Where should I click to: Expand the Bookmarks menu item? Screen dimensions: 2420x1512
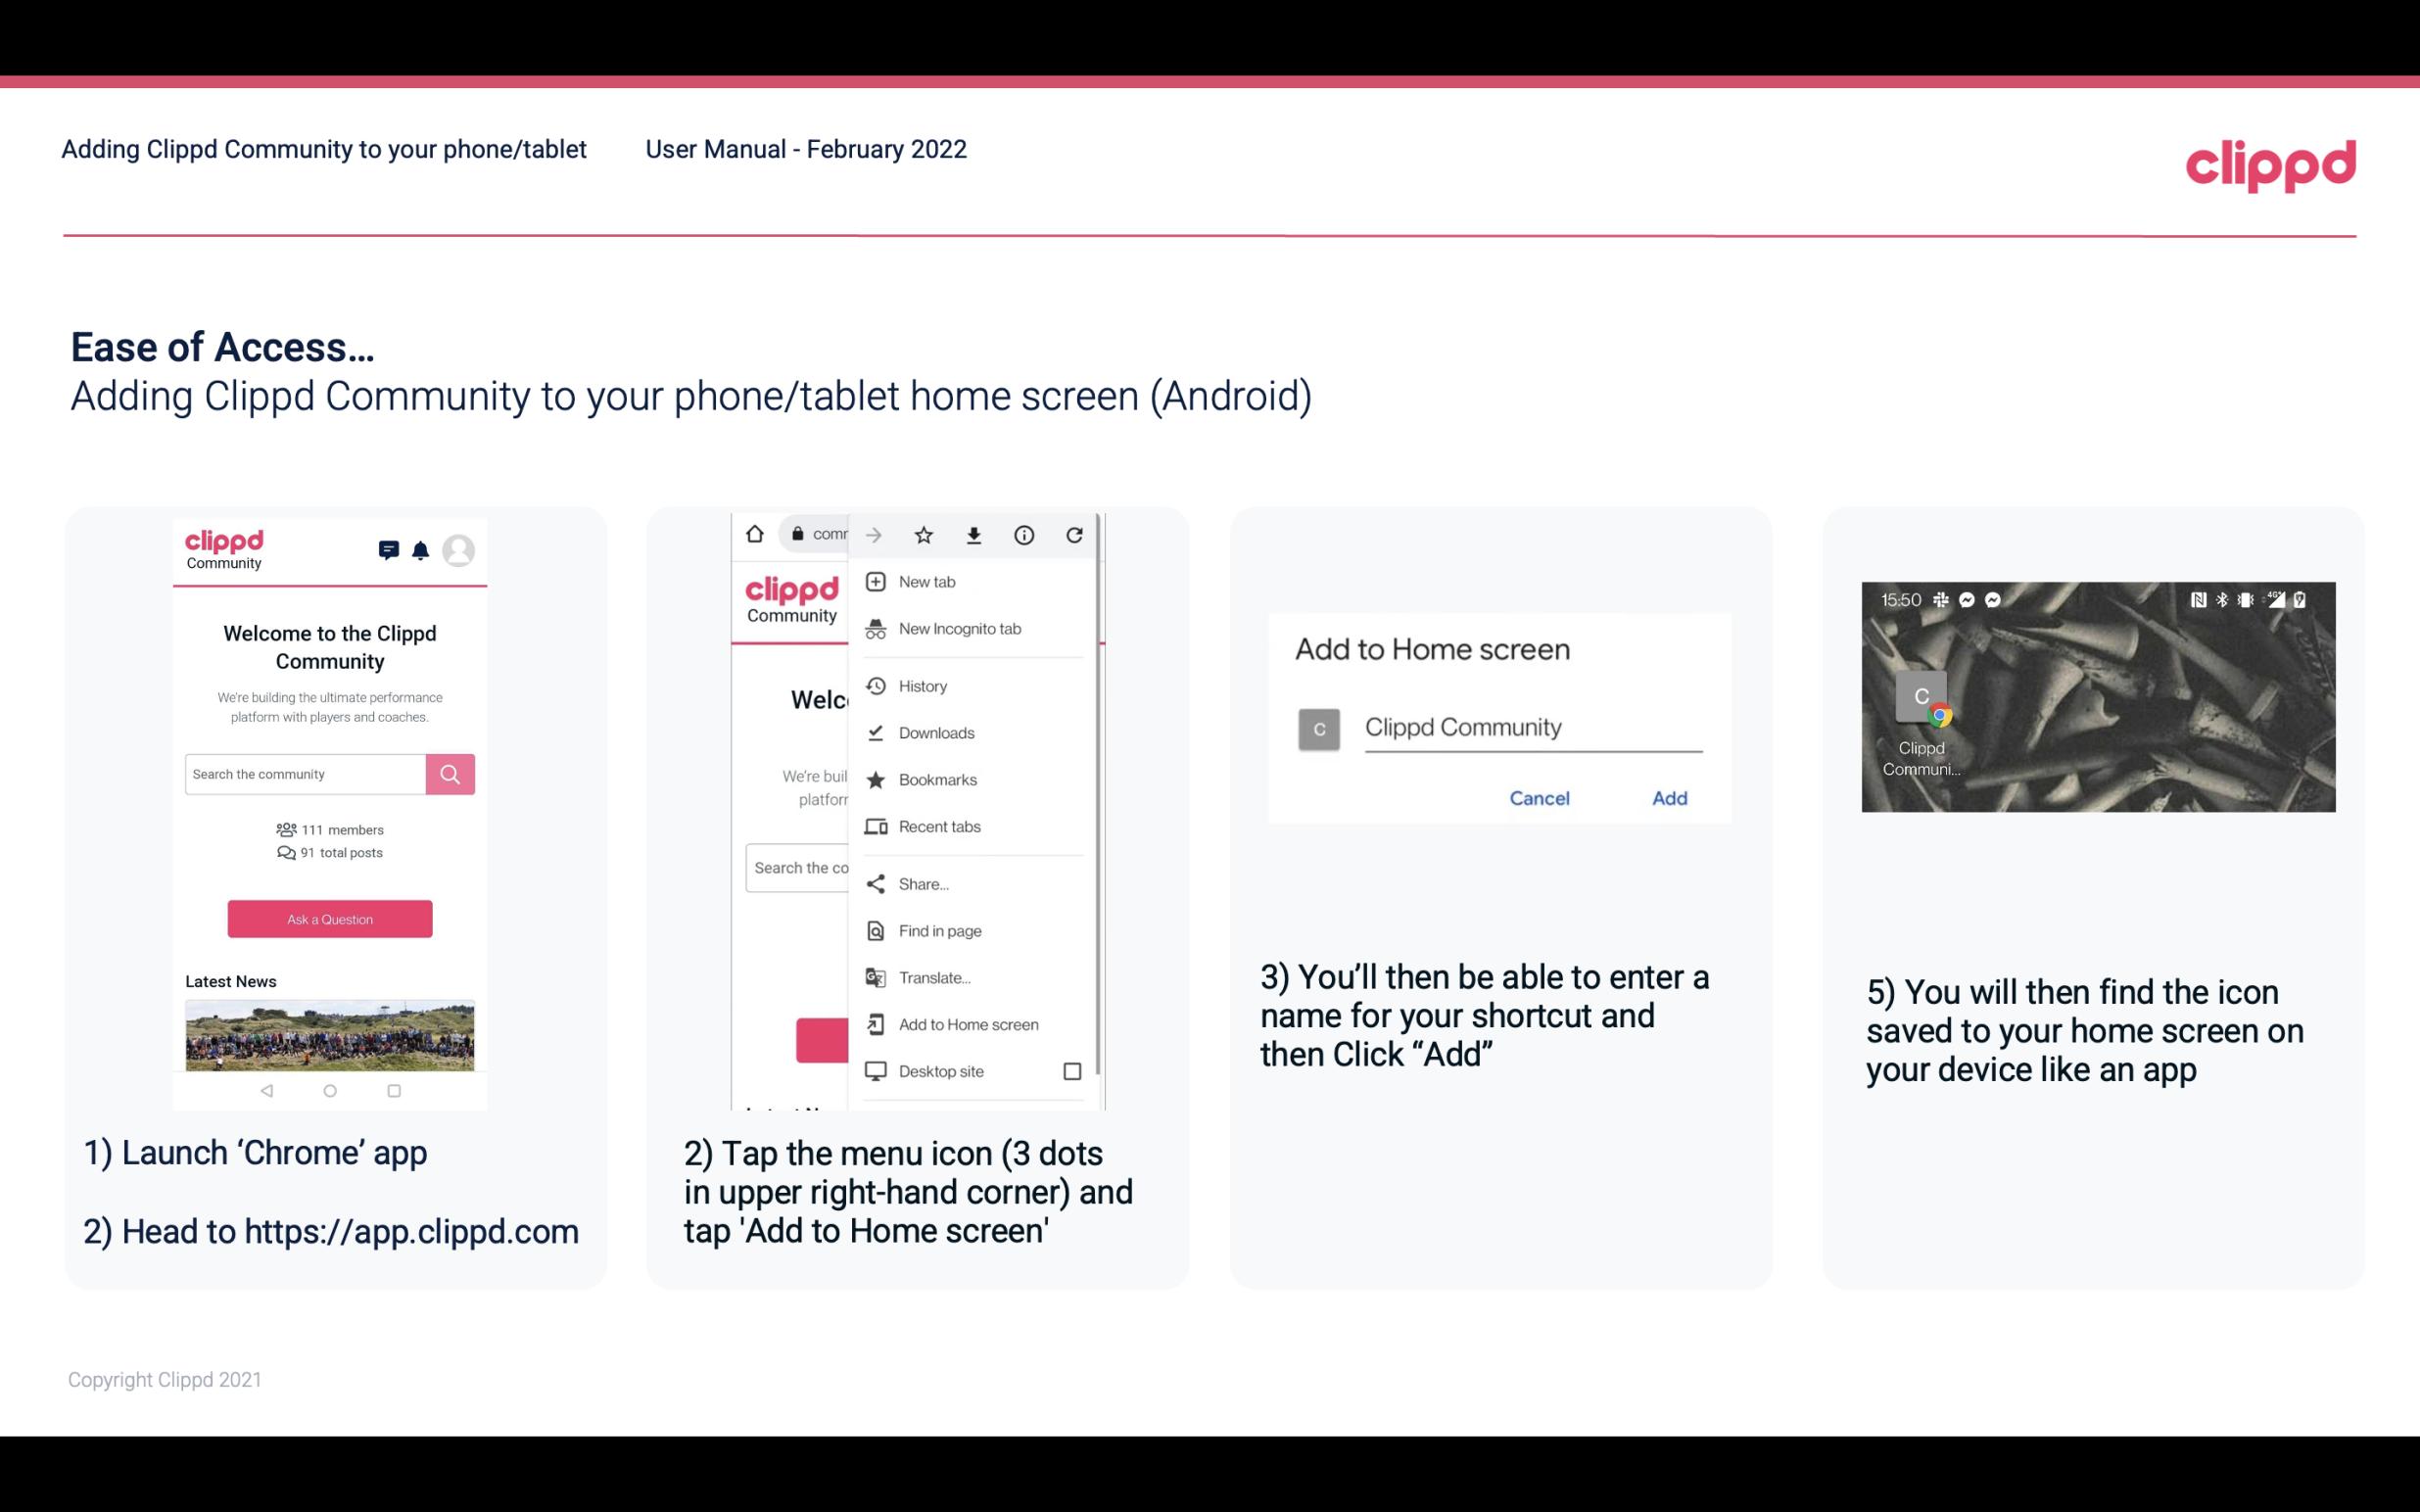(935, 779)
